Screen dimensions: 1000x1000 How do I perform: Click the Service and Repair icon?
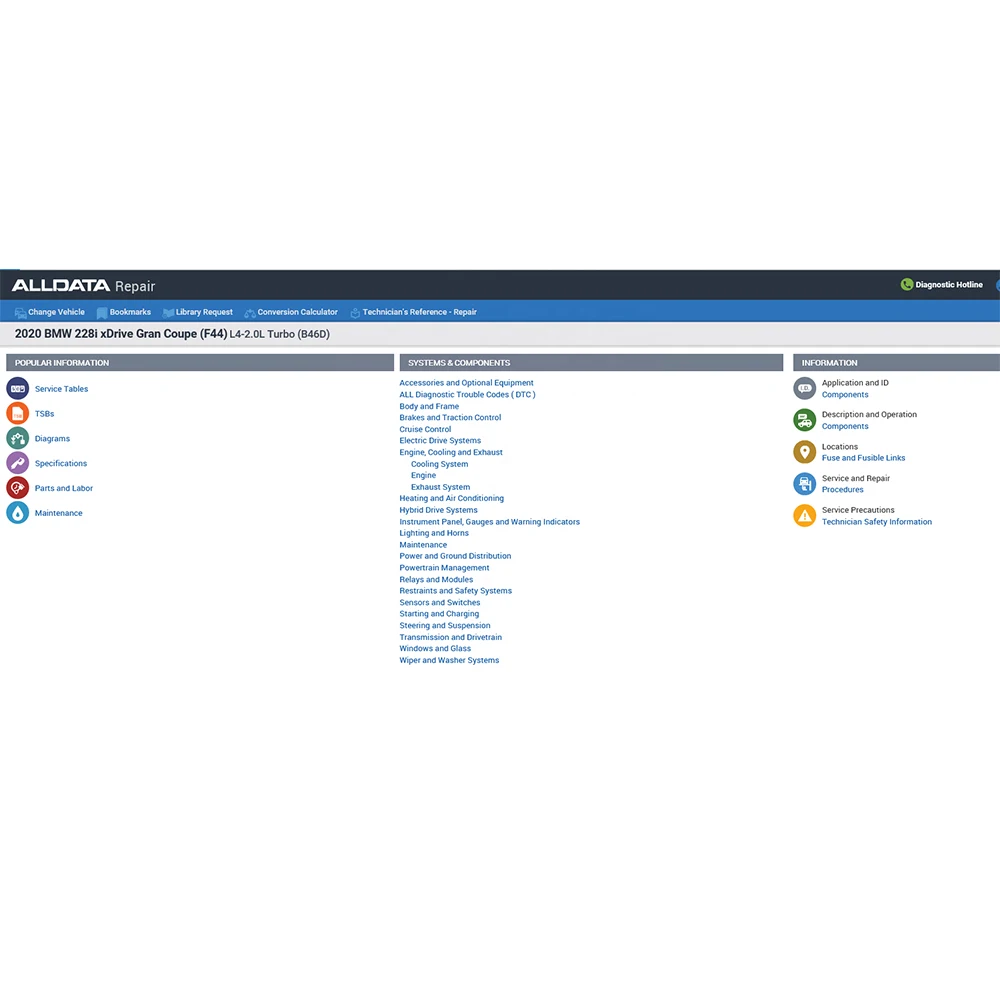(805, 484)
